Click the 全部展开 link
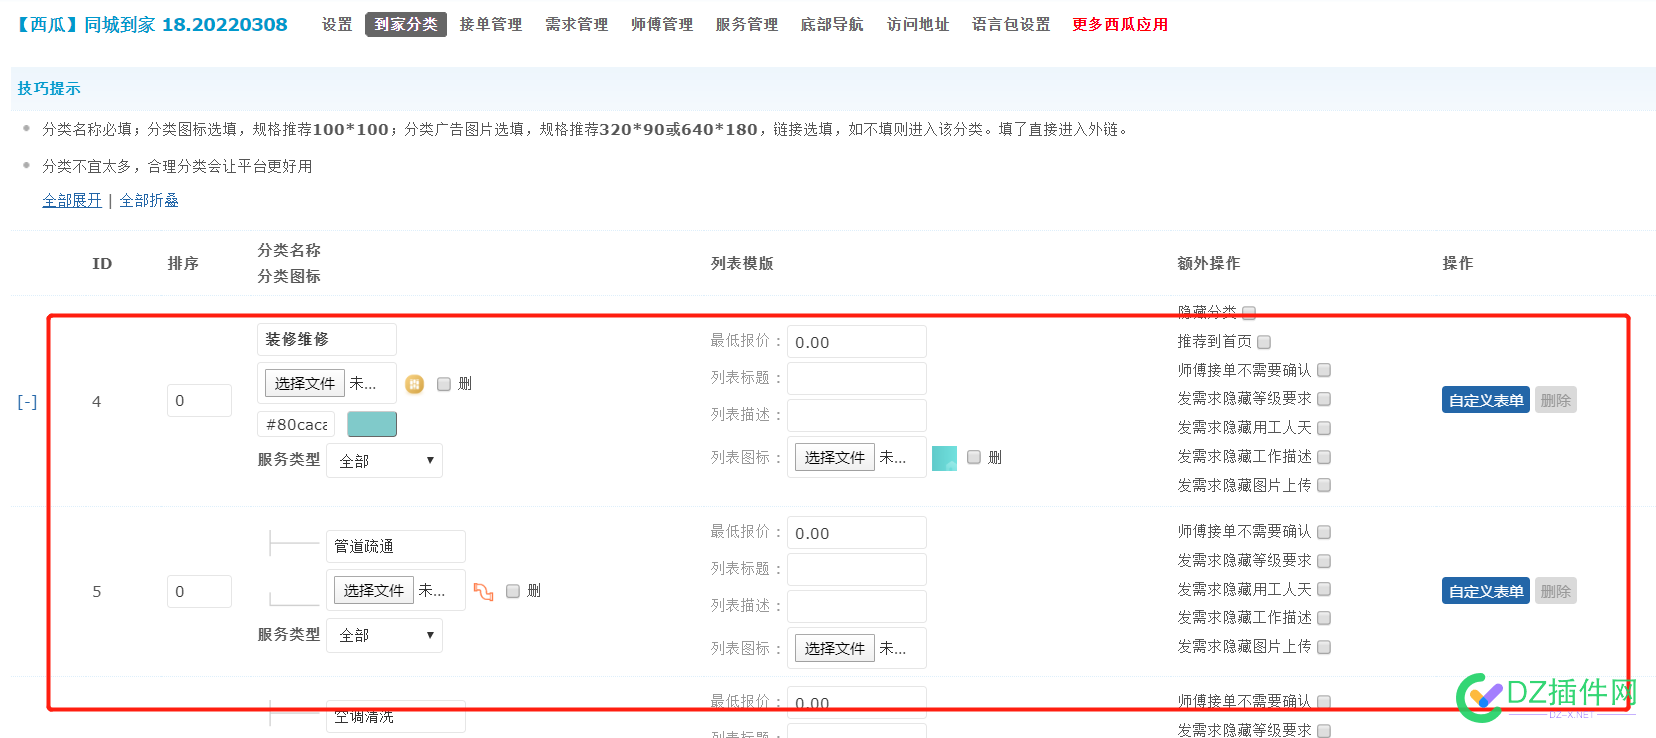1656x738 pixels. [72, 200]
